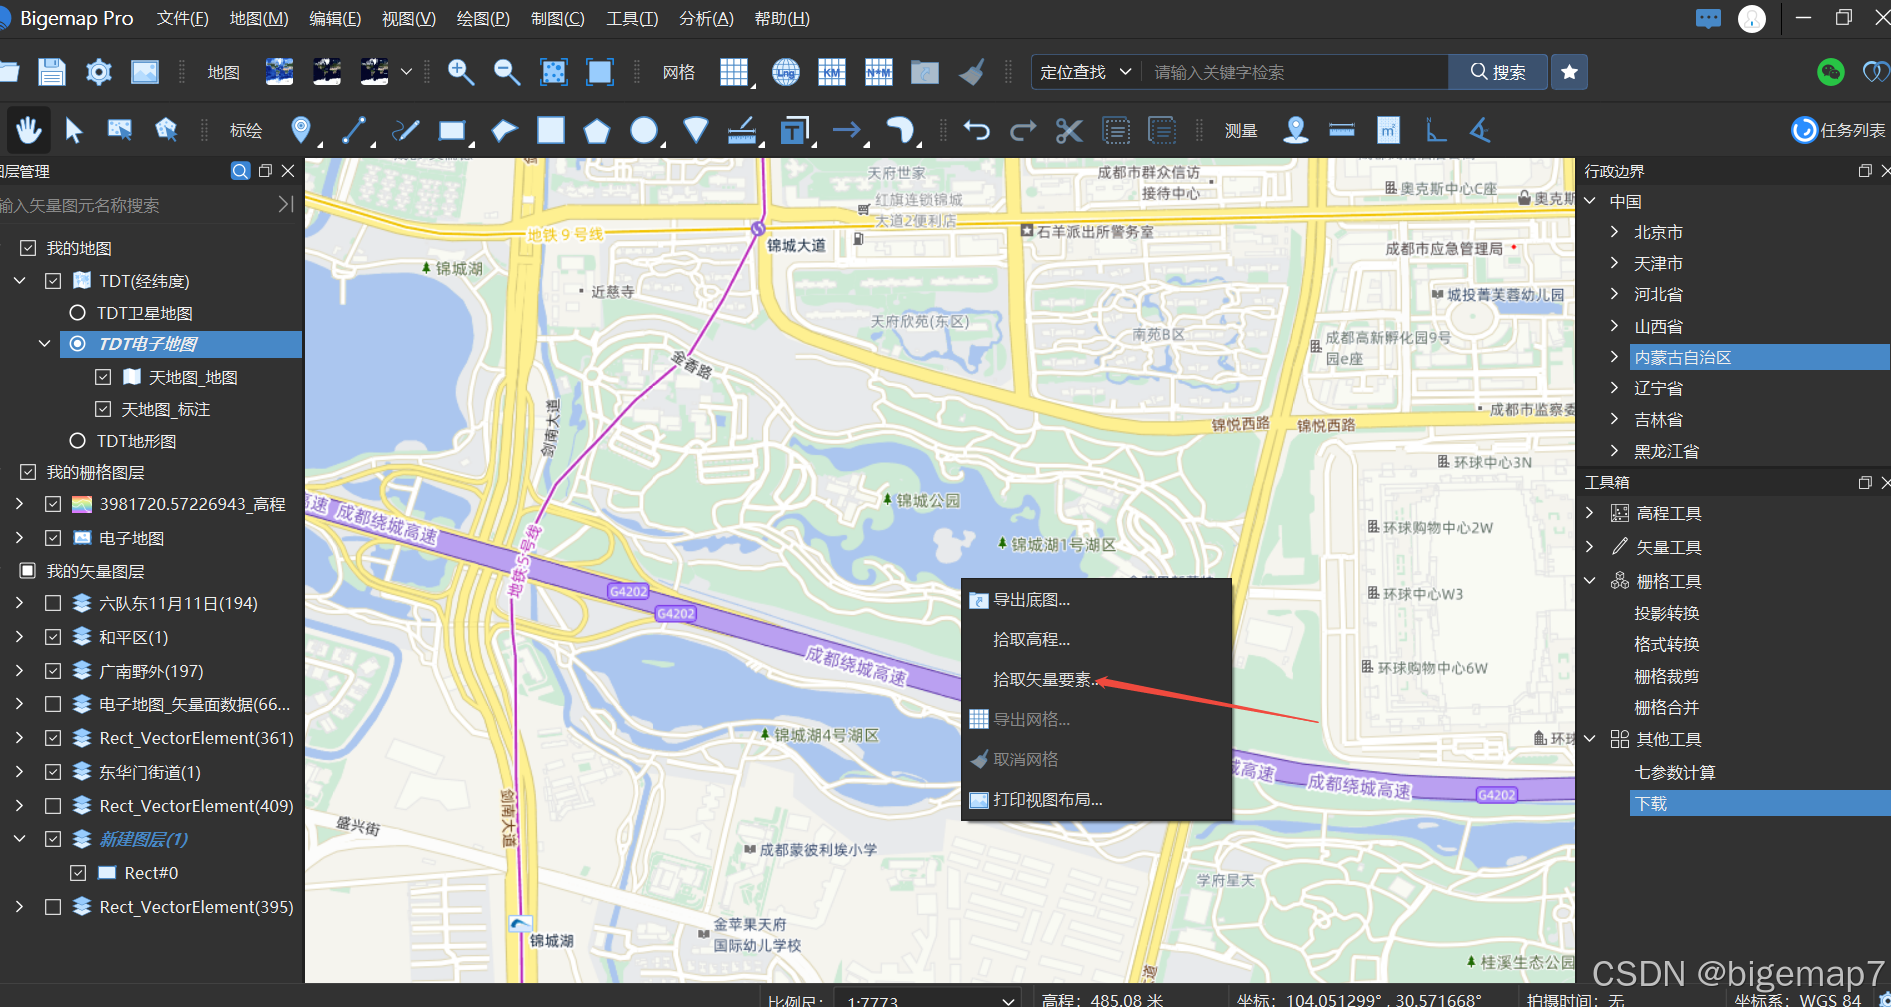
Task: Click the save floppy disk icon
Action: point(51,72)
